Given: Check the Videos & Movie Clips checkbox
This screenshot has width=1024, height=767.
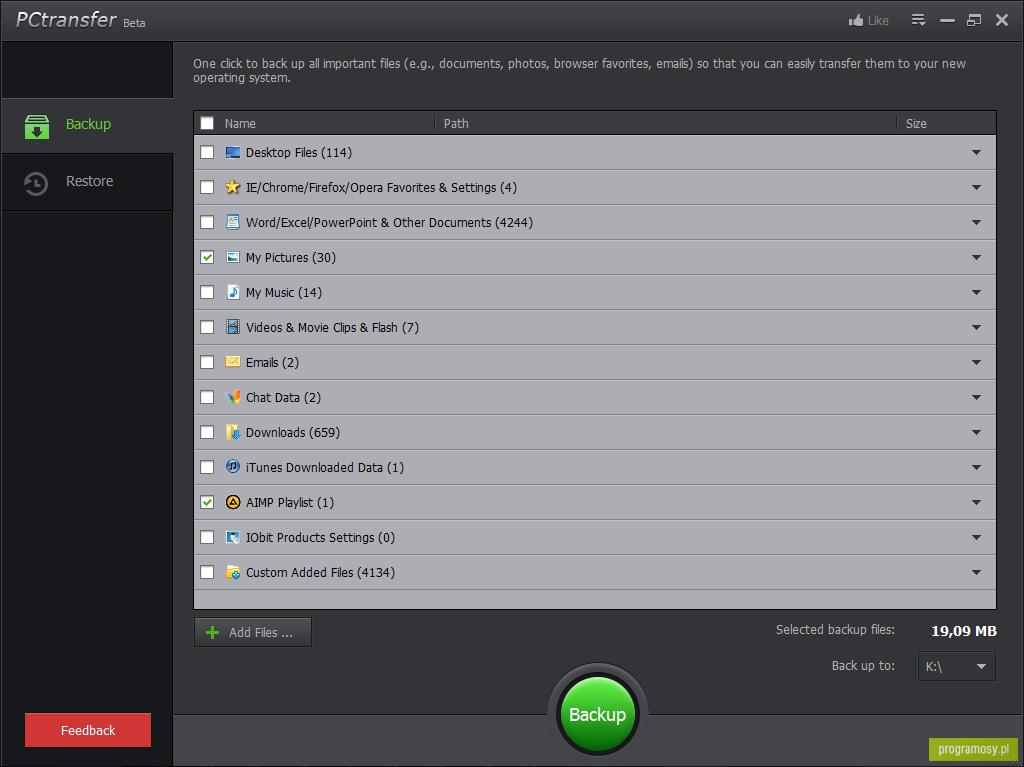Looking at the screenshot, I should (x=207, y=327).
